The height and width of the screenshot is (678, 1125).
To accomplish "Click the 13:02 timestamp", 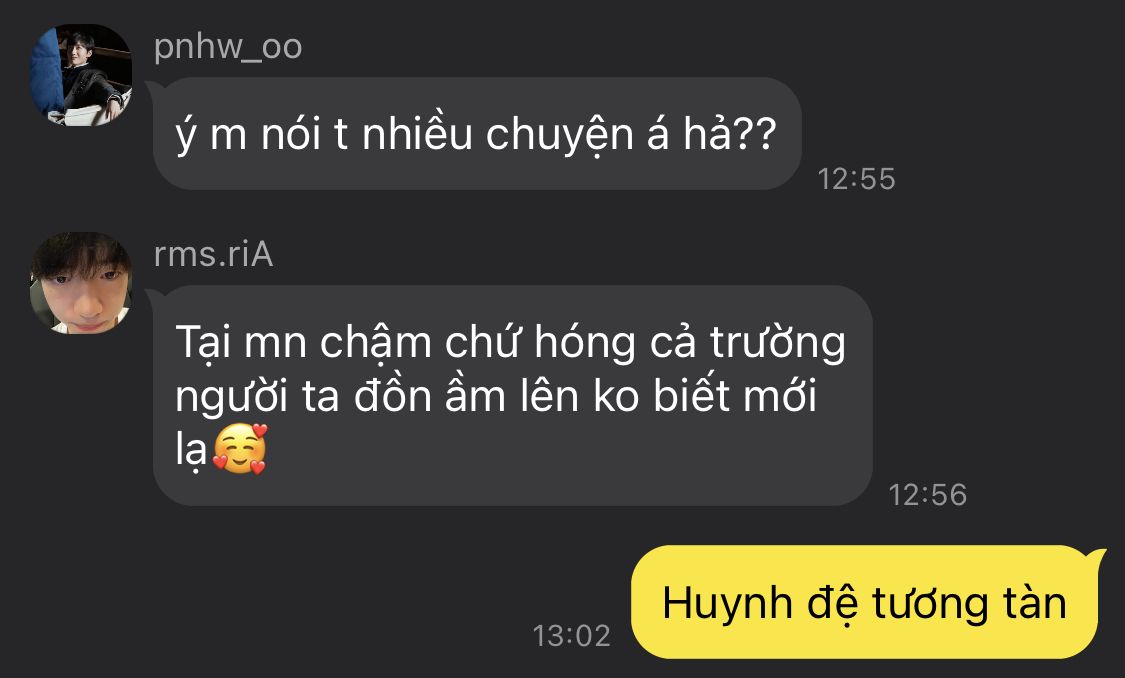I will point(571,636).
